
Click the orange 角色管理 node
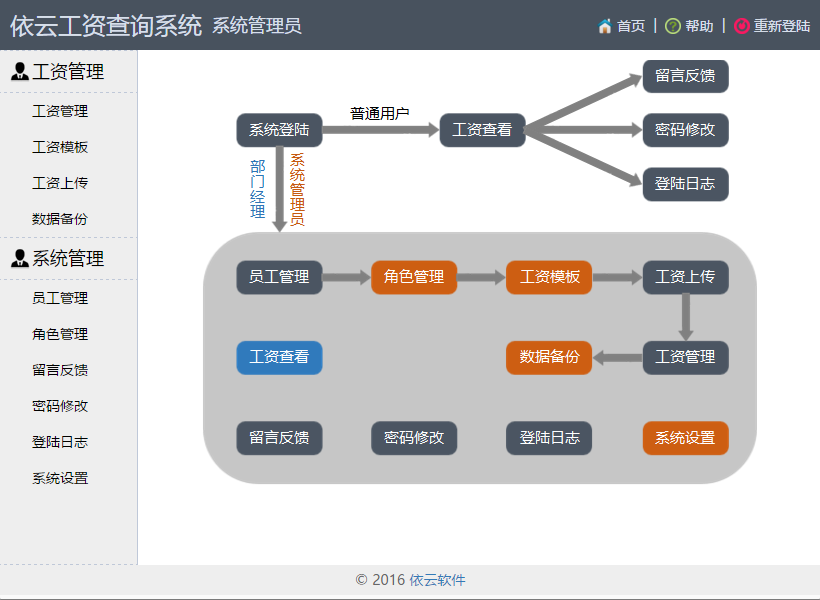(x=414, y=277)
